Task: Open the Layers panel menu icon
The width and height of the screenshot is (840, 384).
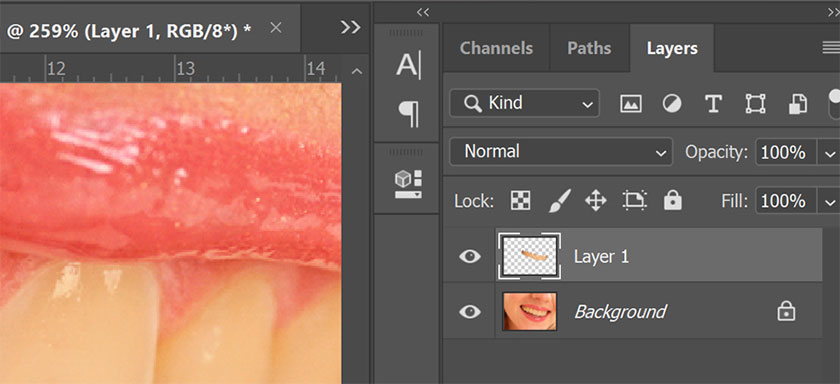Action: (831, 48)
